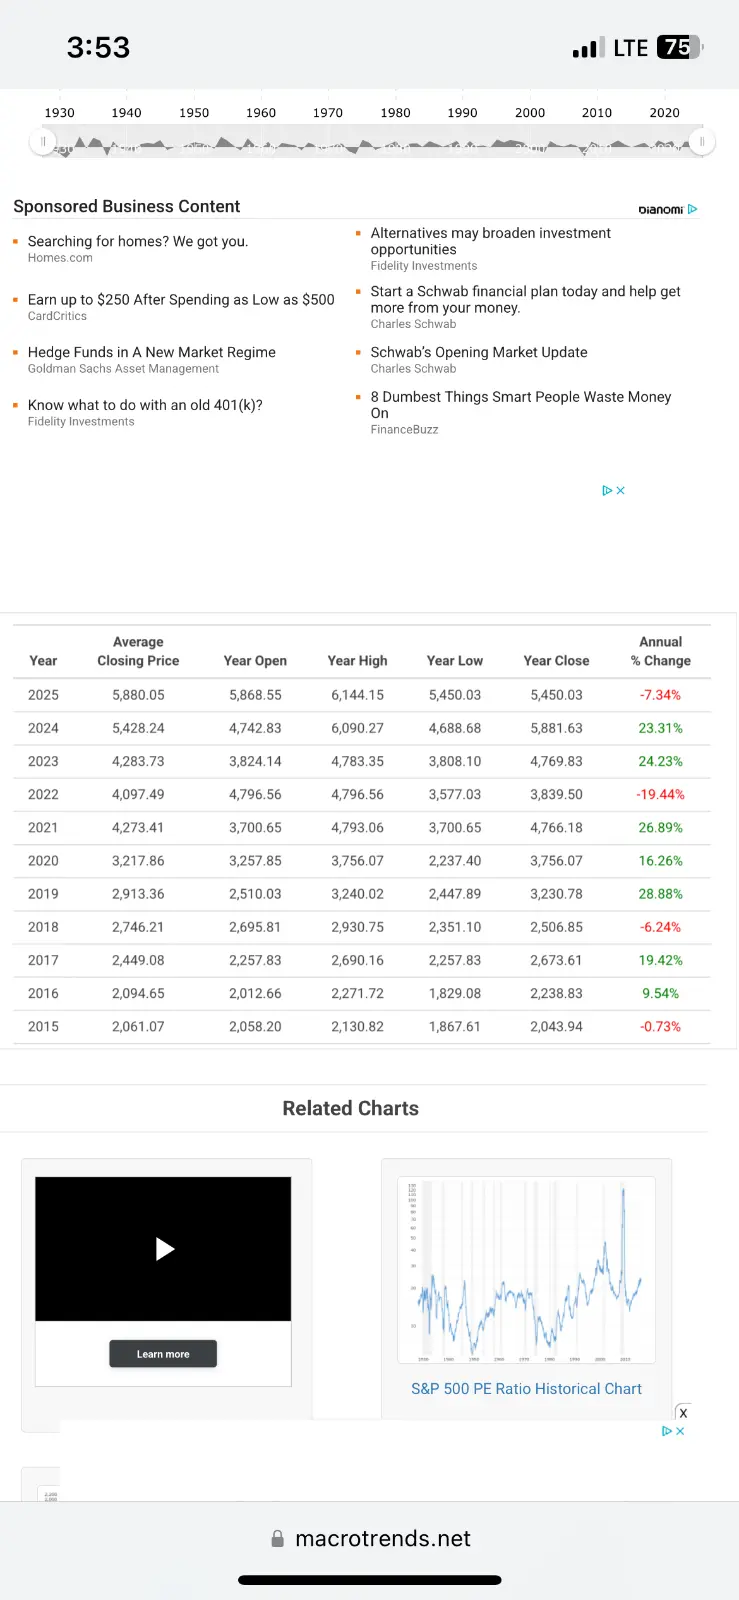Image resolution: width=739 pixels, height=1600 pixels.
Task: Open the 'Searching for homes? We got you.' ad link
Action: click(x=138, y=242)
